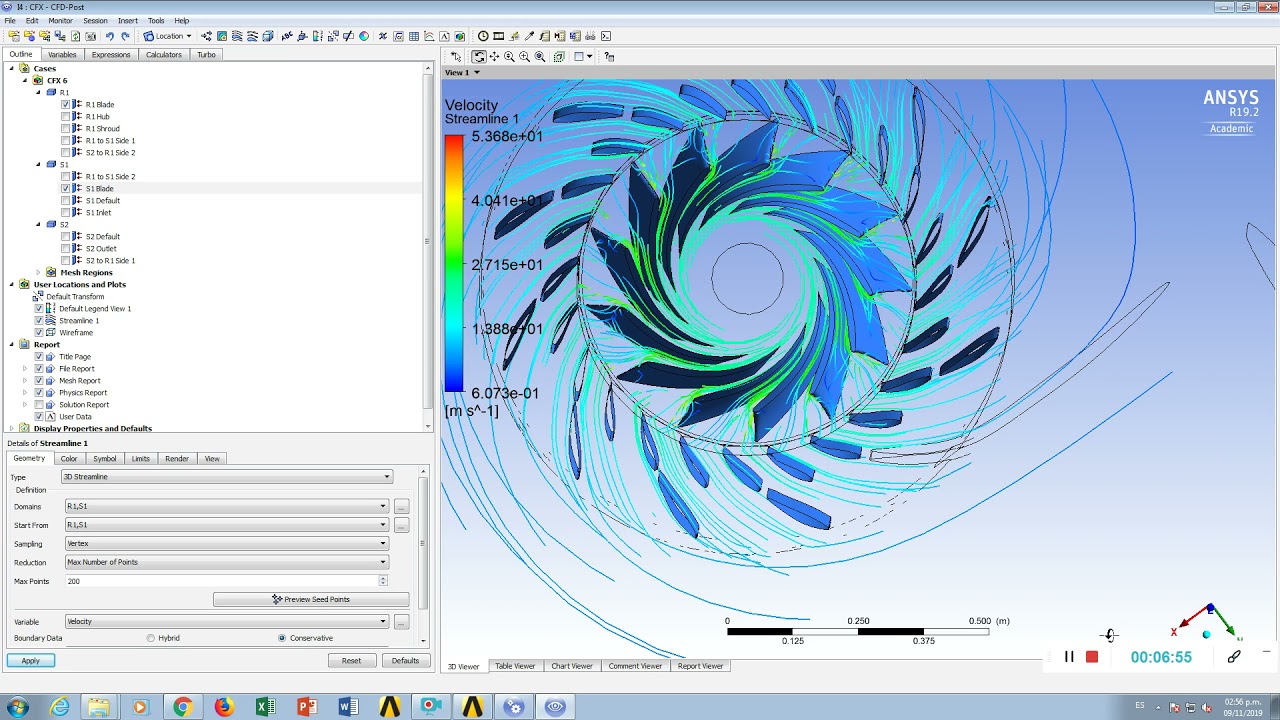Screen dimensions: 1280x720
Task: Select the Probe tool icon
Action: tap(529, 36)
